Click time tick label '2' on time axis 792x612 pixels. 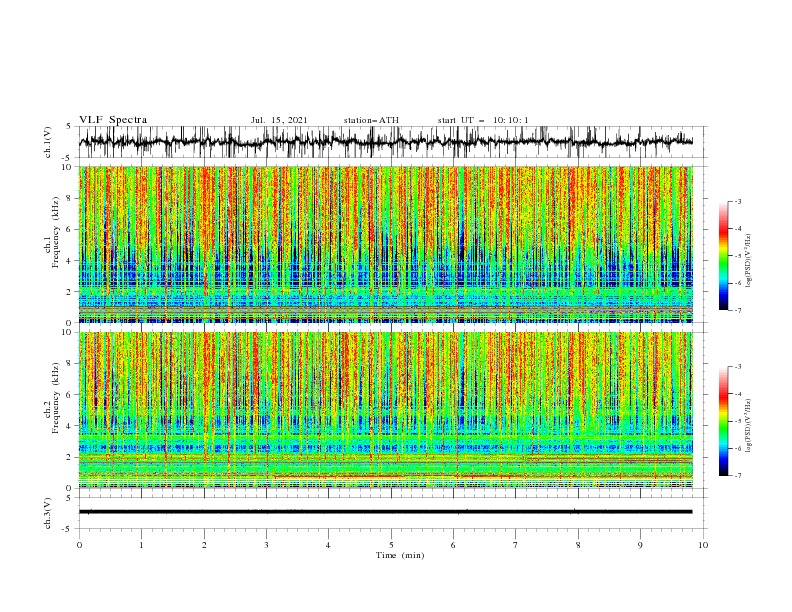tap(204, 545)
